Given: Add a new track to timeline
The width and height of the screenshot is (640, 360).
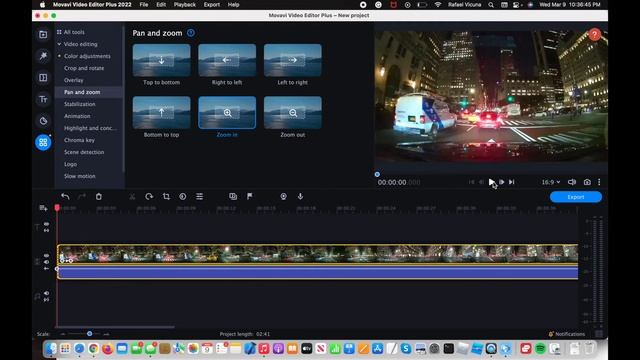Looking at the screenshot, I should pos(43,208).
